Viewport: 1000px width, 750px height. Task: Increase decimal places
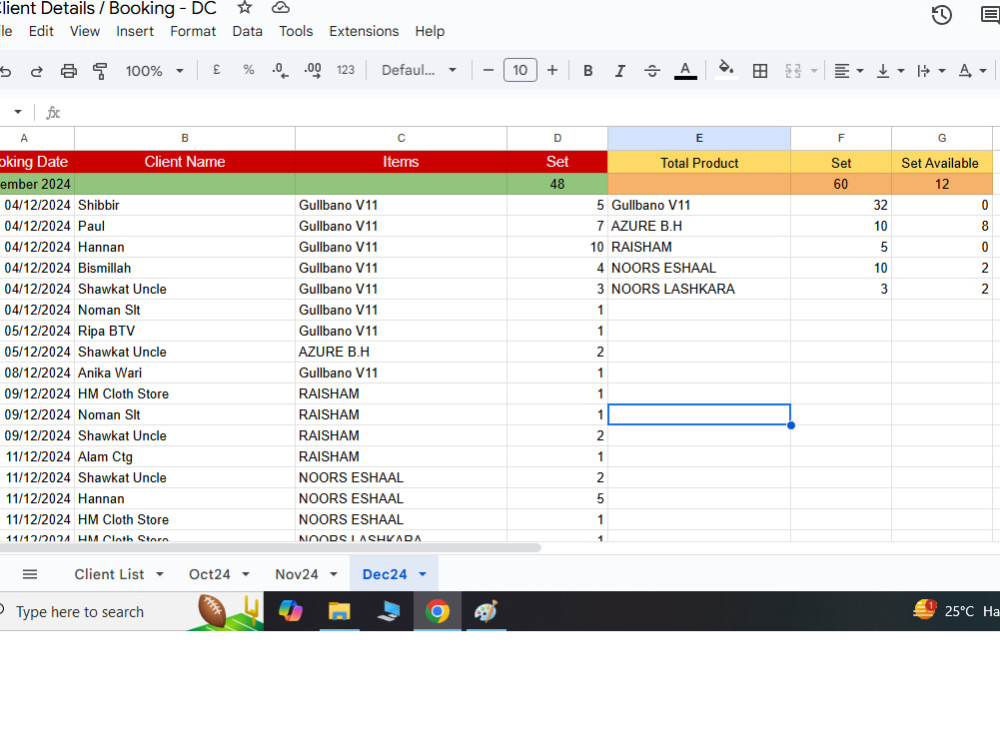click(312, 70)
